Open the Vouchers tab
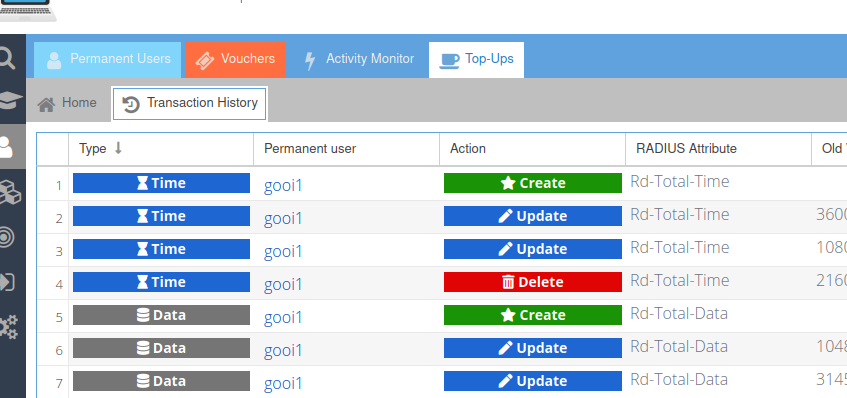The width and height of the screenshot is (847, 398). tap(235, 59)
